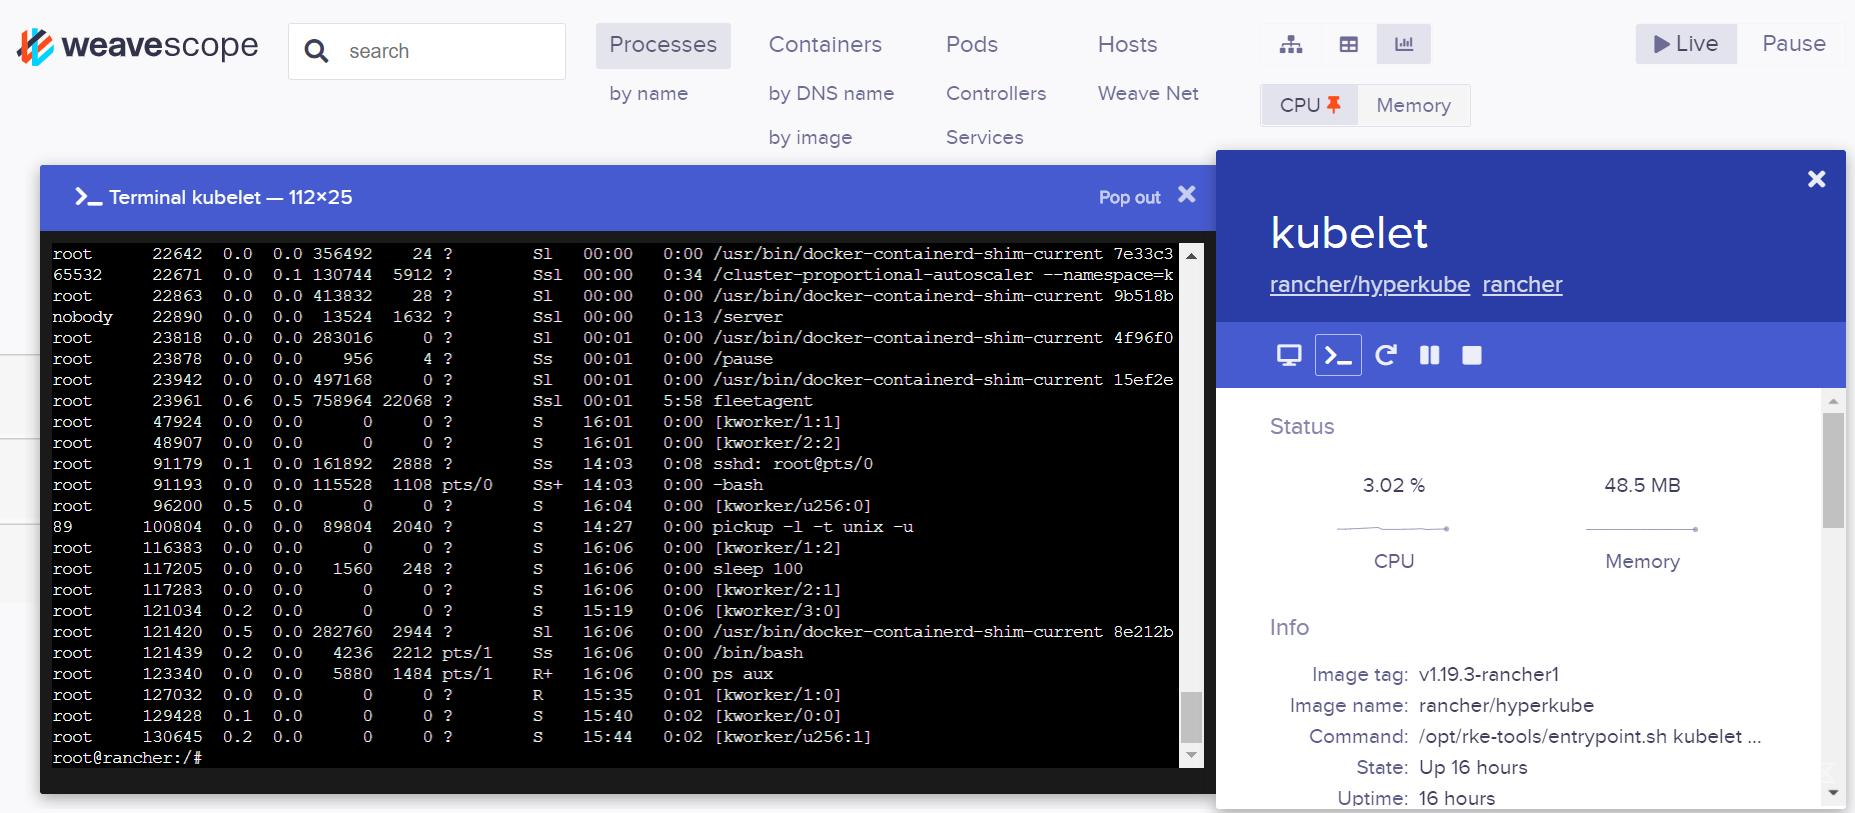Viewport: 1855px width, 813px height.
Task: Select Containers by image
Action: 810,137
